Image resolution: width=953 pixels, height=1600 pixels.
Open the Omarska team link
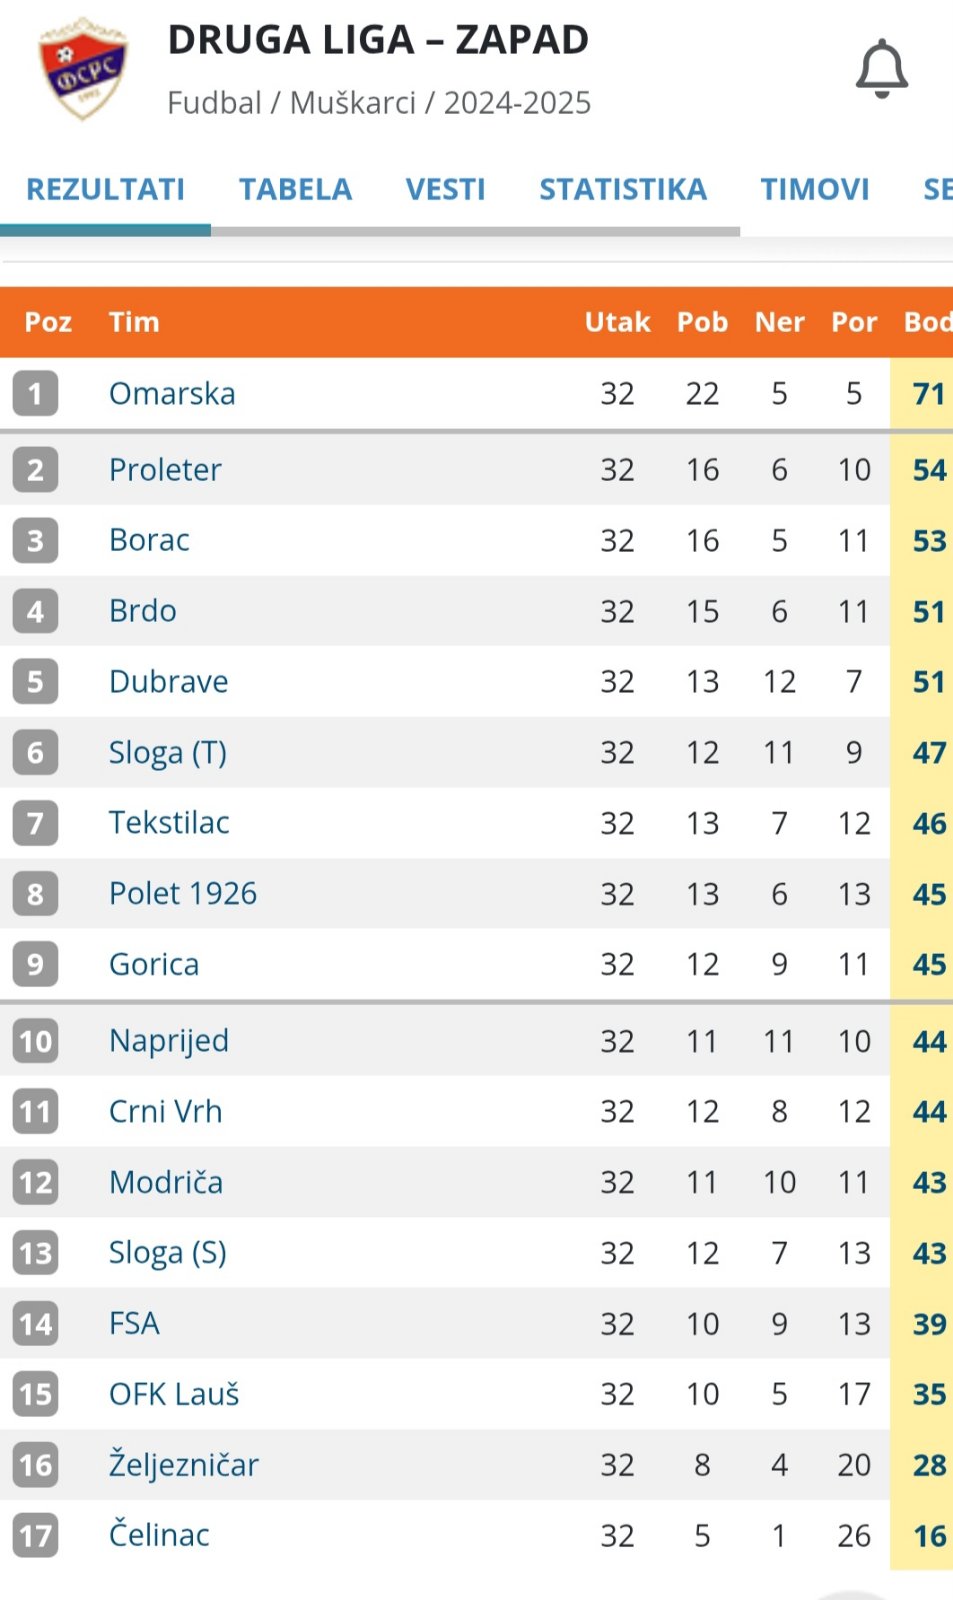click(172, 393)
